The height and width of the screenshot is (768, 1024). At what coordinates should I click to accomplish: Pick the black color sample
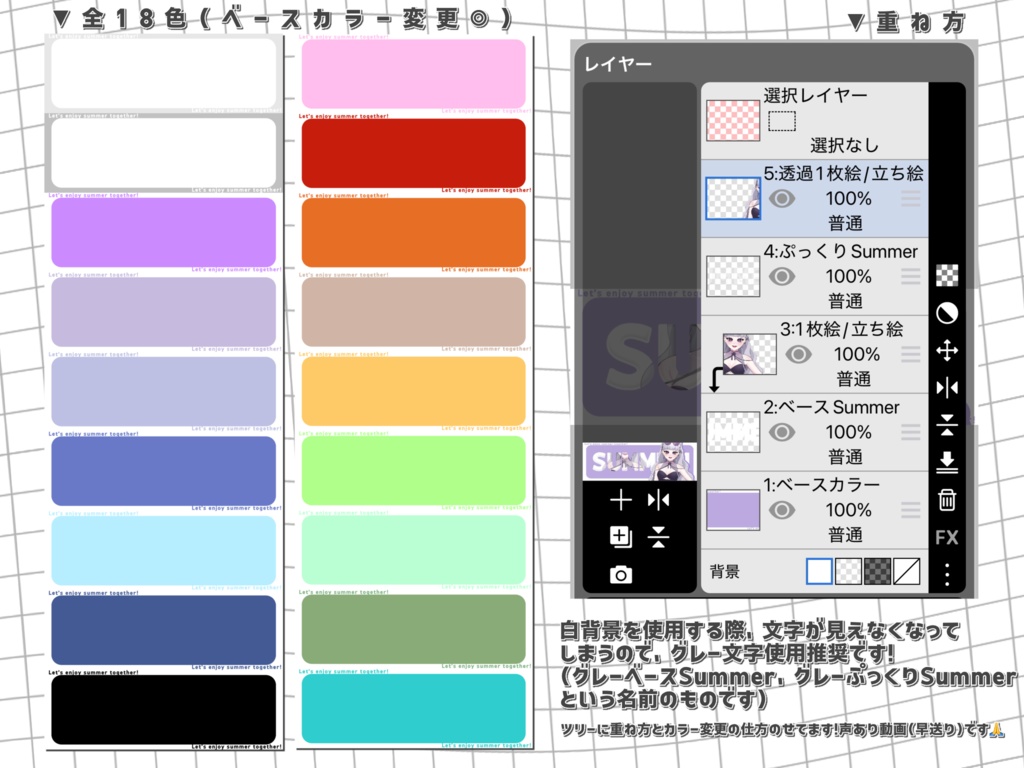(x=163, y=709)
